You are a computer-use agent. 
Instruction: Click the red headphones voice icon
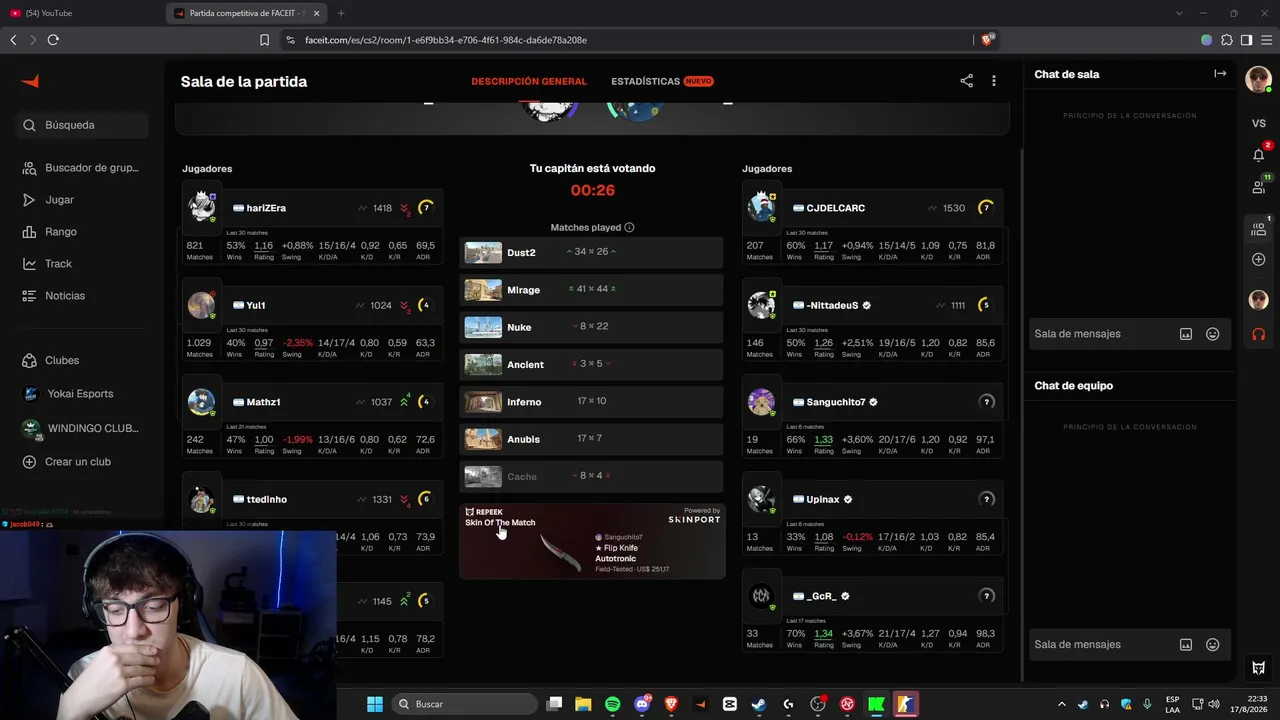[1259, 334]
